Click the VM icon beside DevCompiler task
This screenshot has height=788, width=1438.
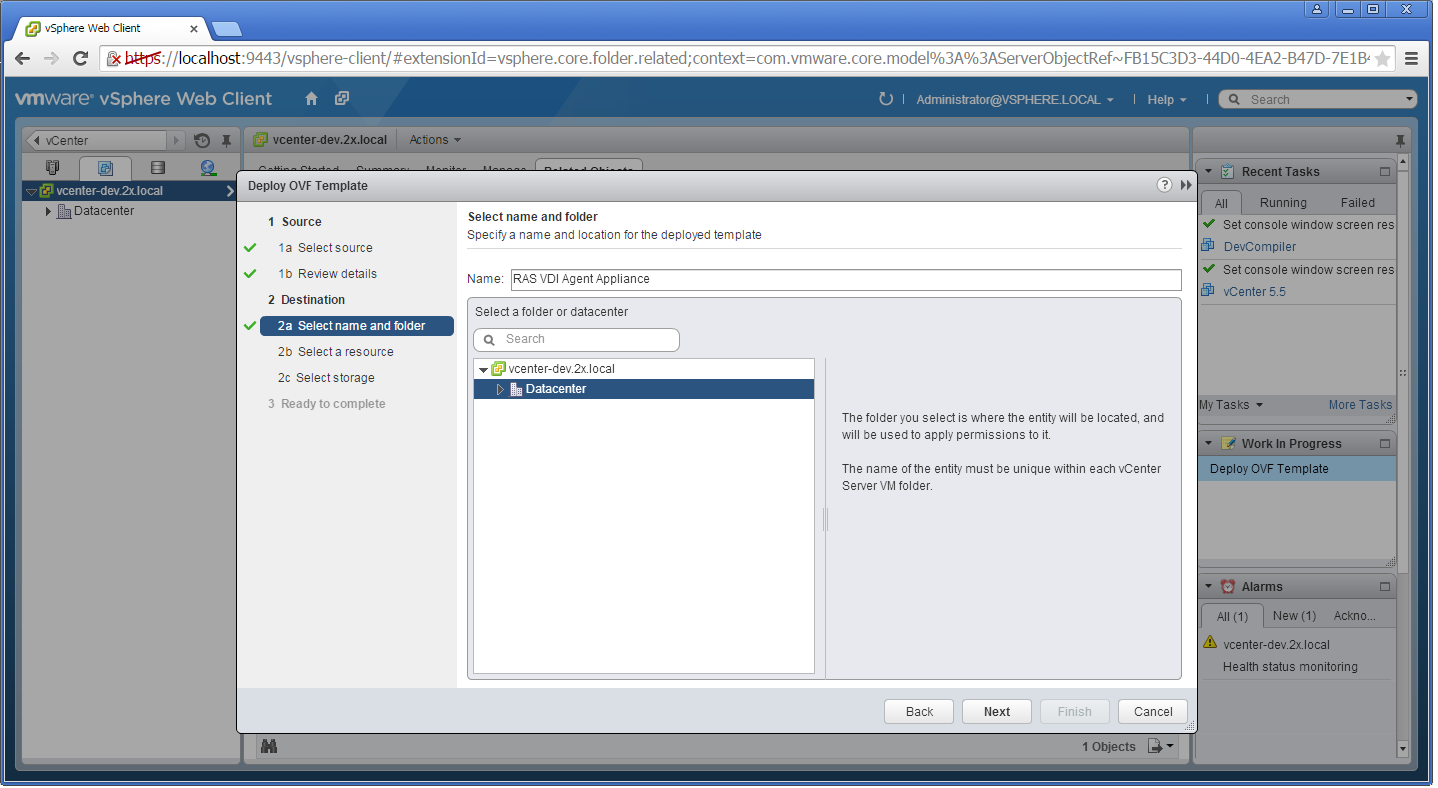1209,246
